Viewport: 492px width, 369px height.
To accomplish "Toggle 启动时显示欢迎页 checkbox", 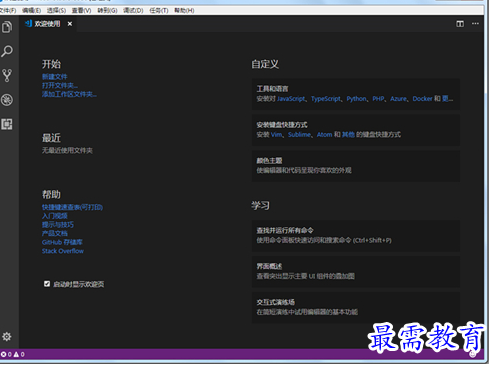I will pos(47,284).
